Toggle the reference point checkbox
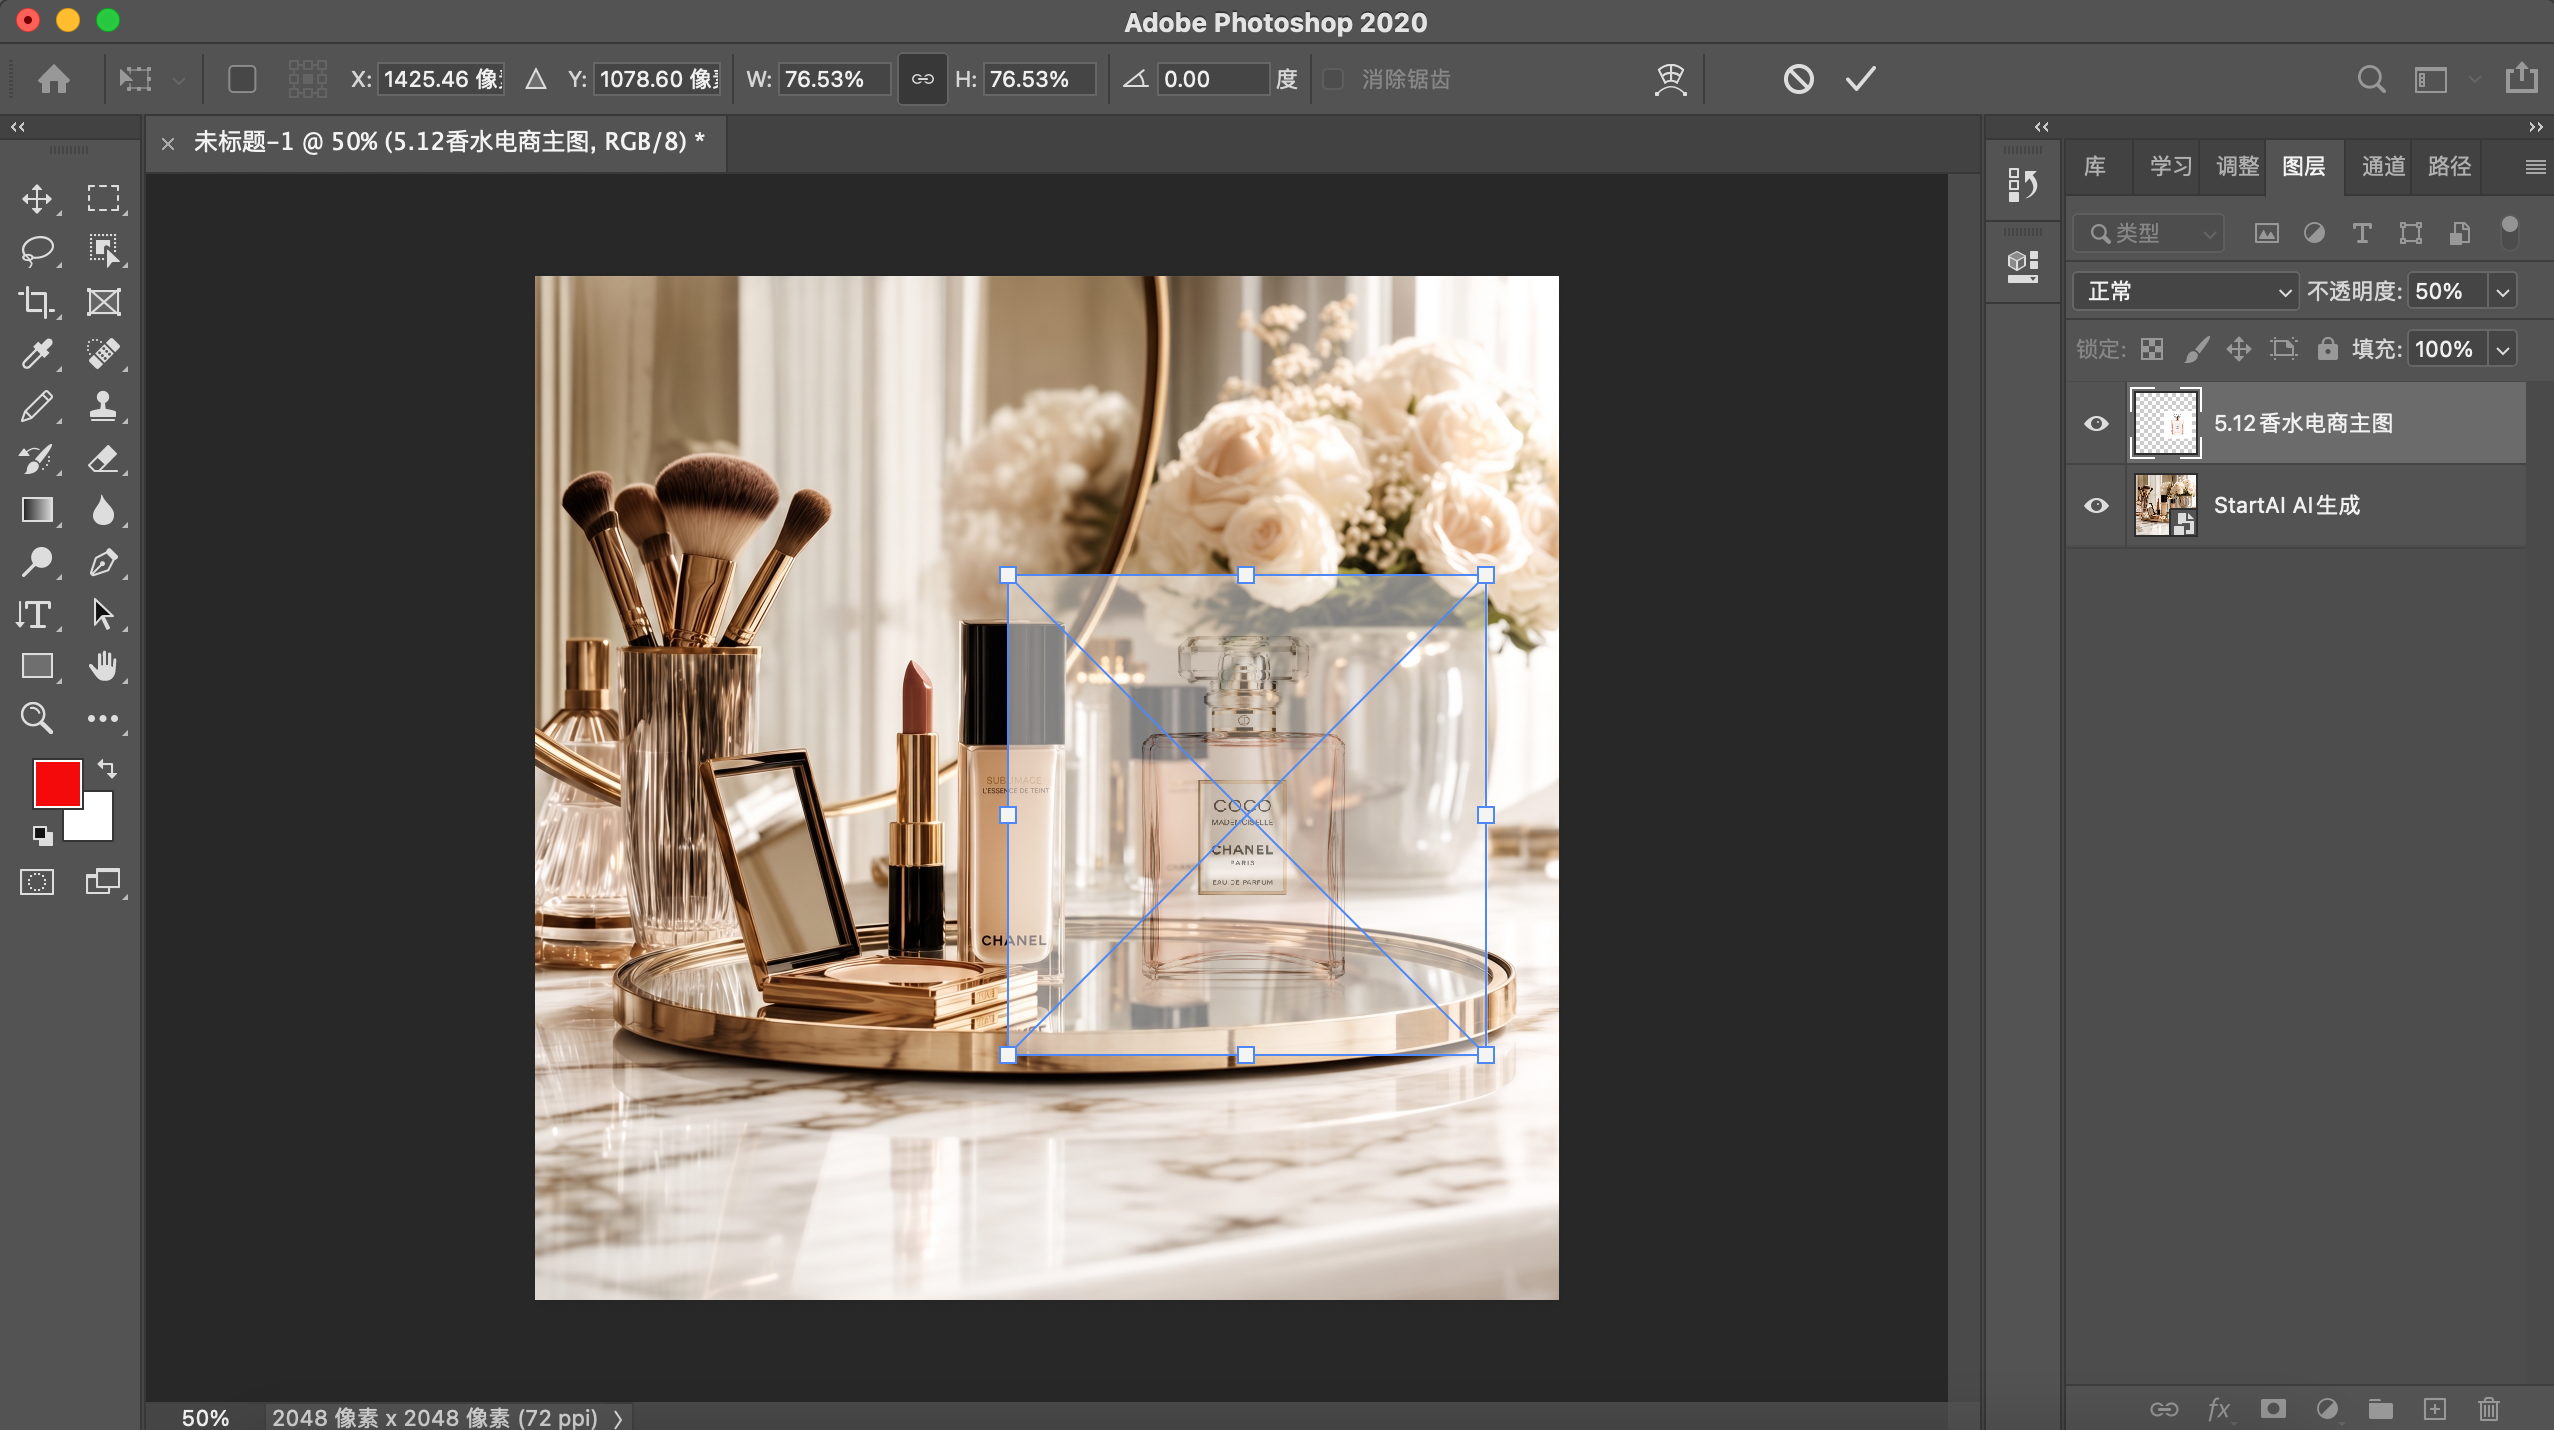Image resolution: width=2554 pixels, height=1430 pixels. (x=242, y=79)
